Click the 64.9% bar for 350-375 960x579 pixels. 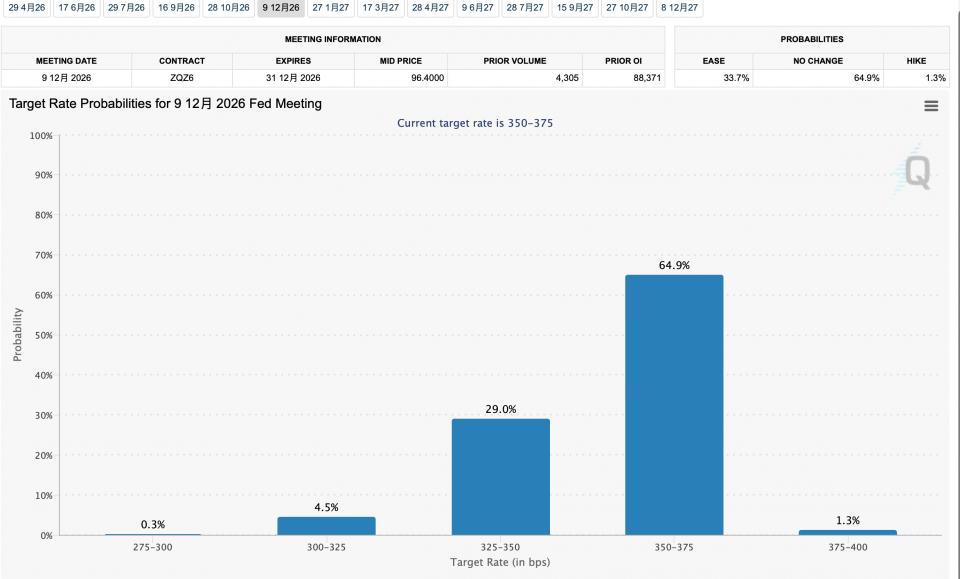point(673,405)
